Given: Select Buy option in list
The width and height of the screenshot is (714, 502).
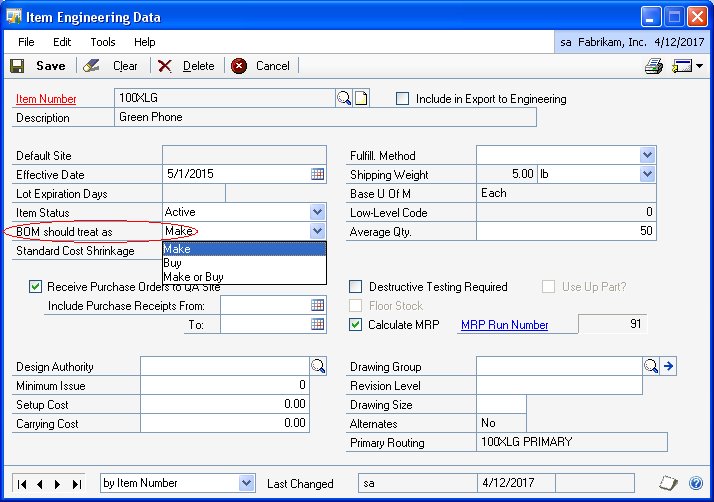Looking at the screenshot, I should [x=244, y=263].
